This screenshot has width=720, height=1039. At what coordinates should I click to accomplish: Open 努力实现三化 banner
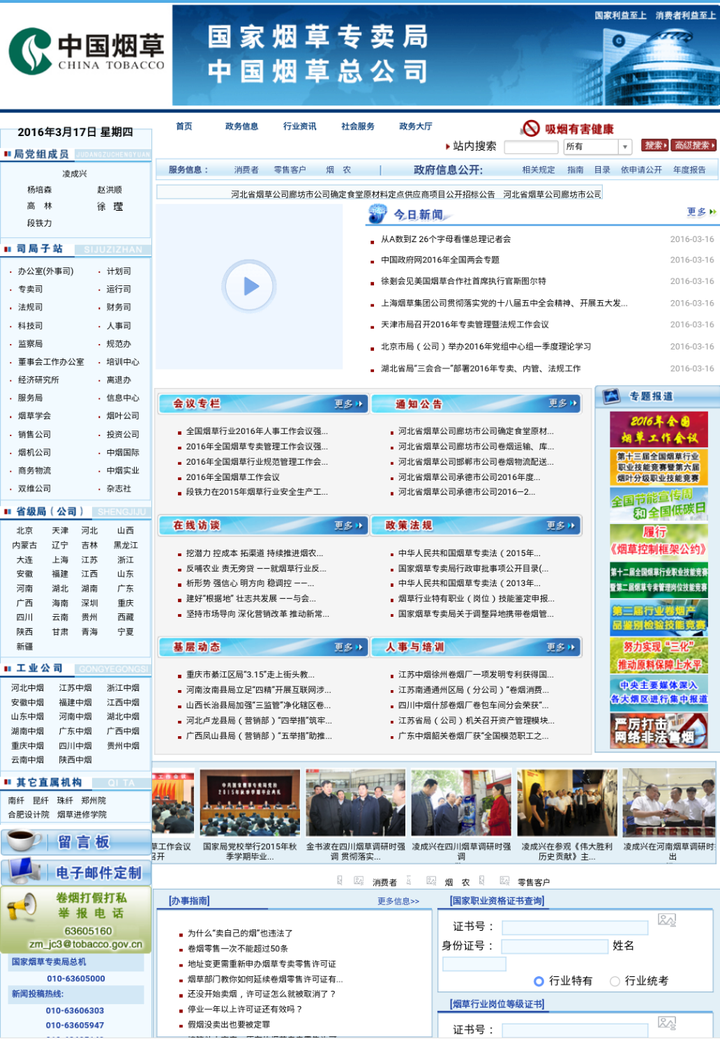click(658, 655)
